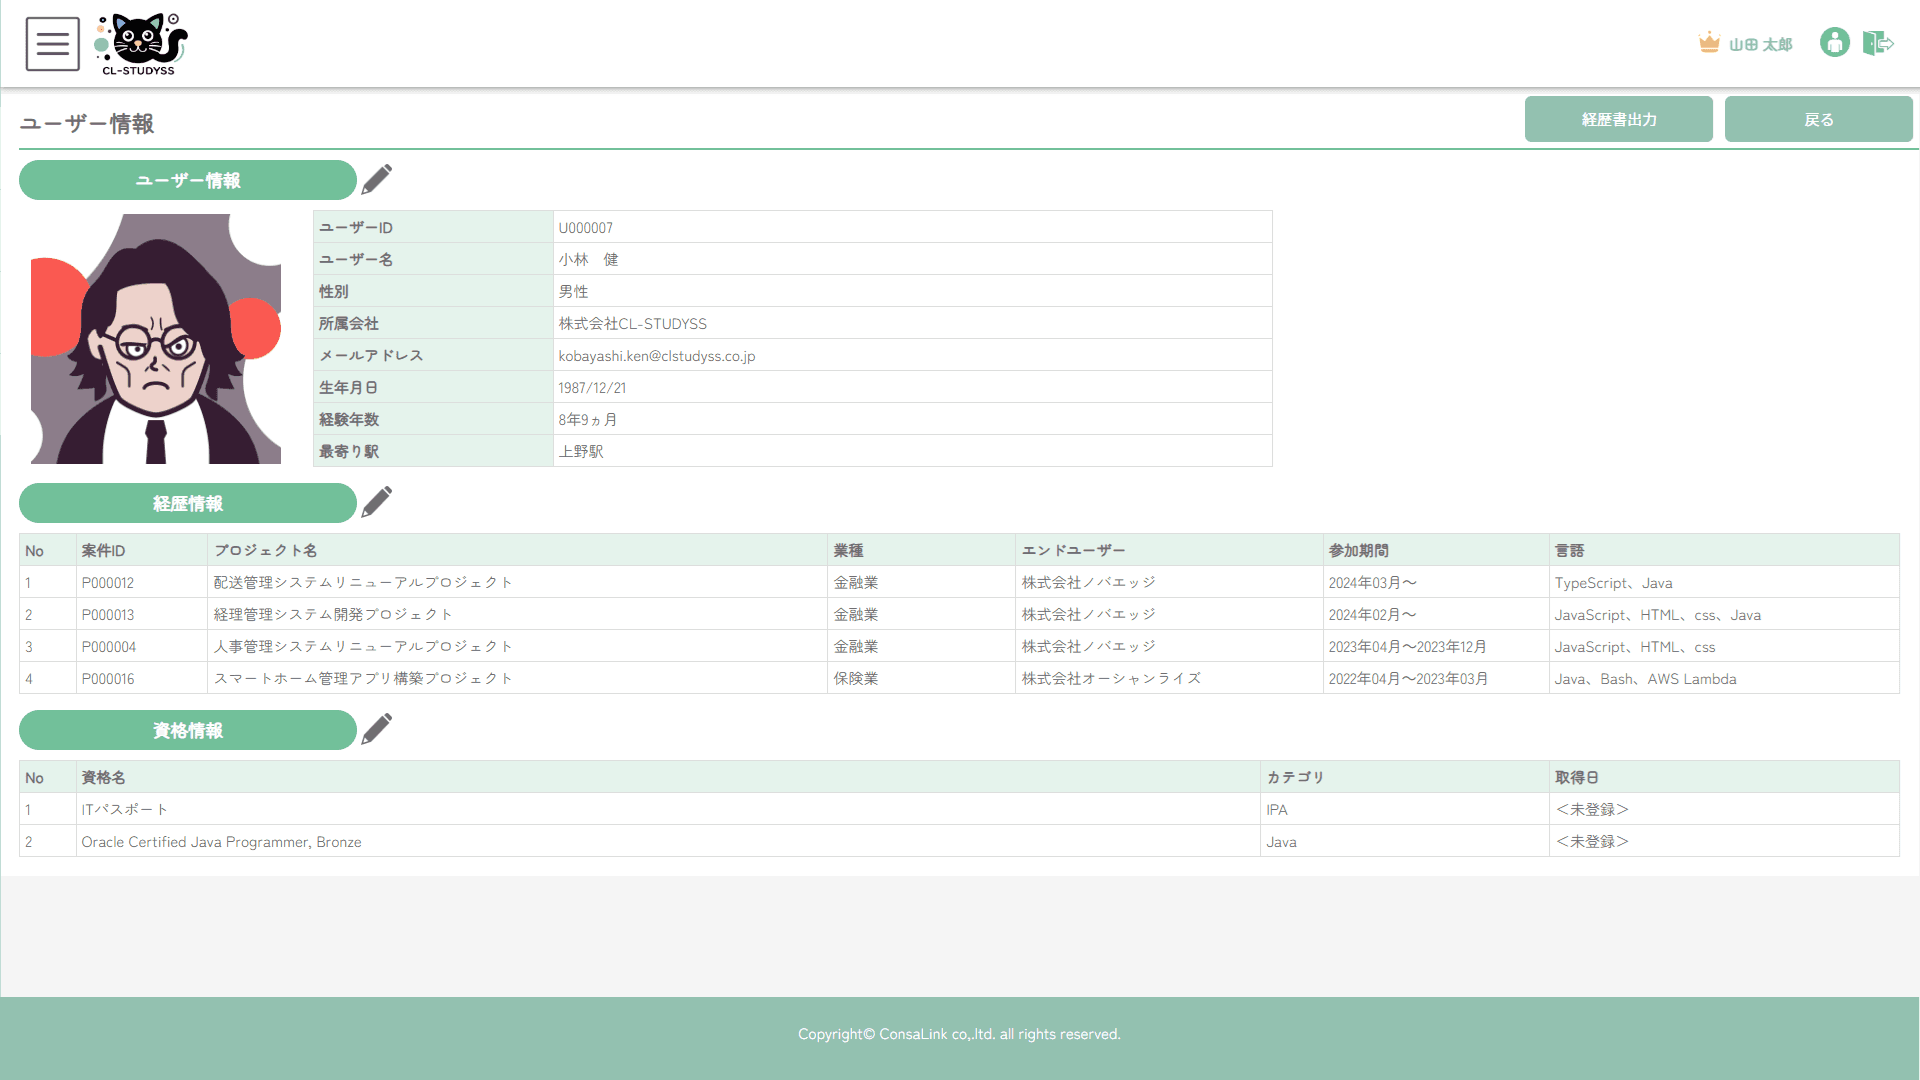Click the ユーザー情報 section header pill
1920x1080 pixels.
[x=187, y=180]
